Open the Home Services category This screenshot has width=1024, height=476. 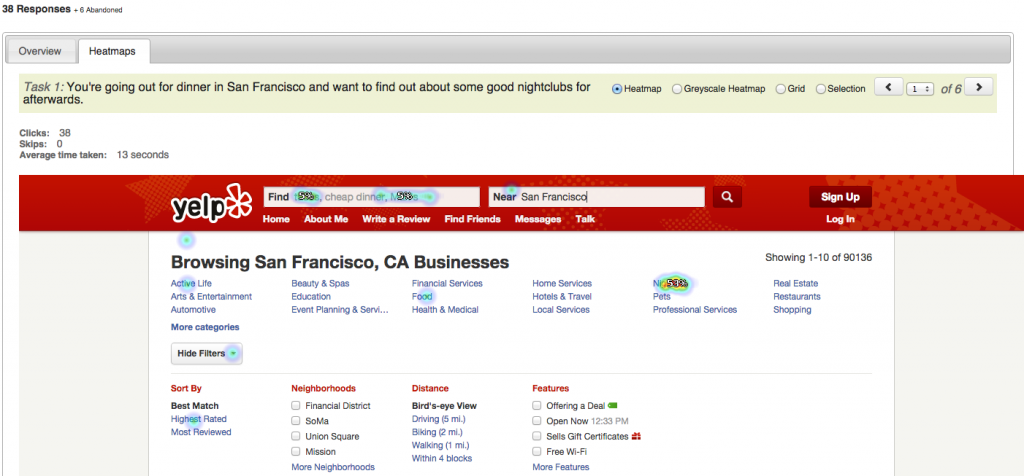[562, 283]
